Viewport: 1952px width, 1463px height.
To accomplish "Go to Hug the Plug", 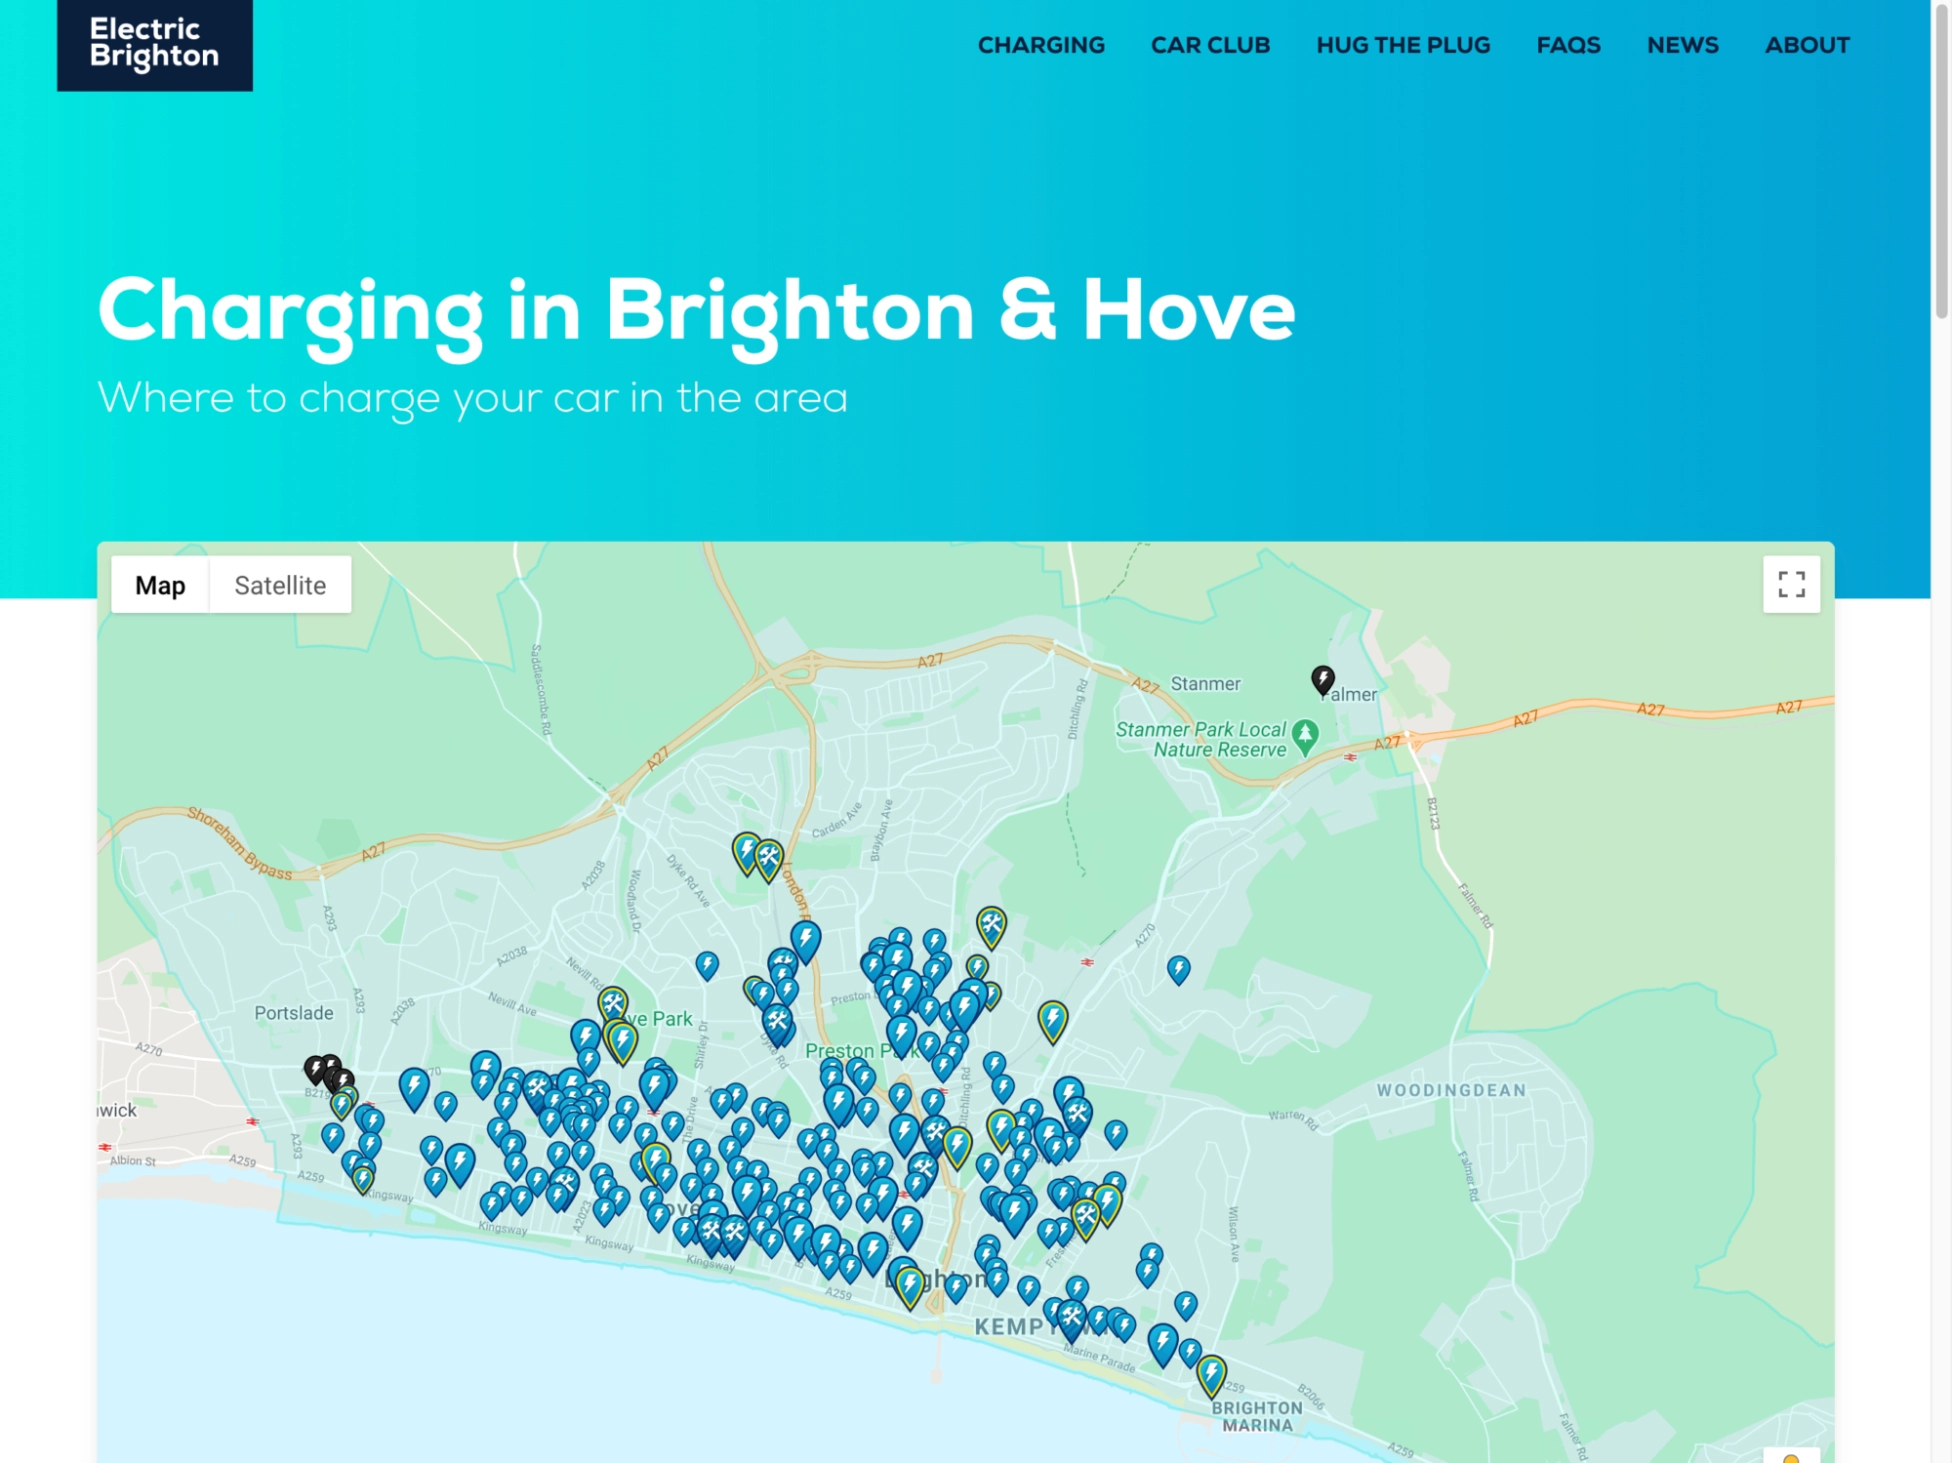I will point(1403,45).
